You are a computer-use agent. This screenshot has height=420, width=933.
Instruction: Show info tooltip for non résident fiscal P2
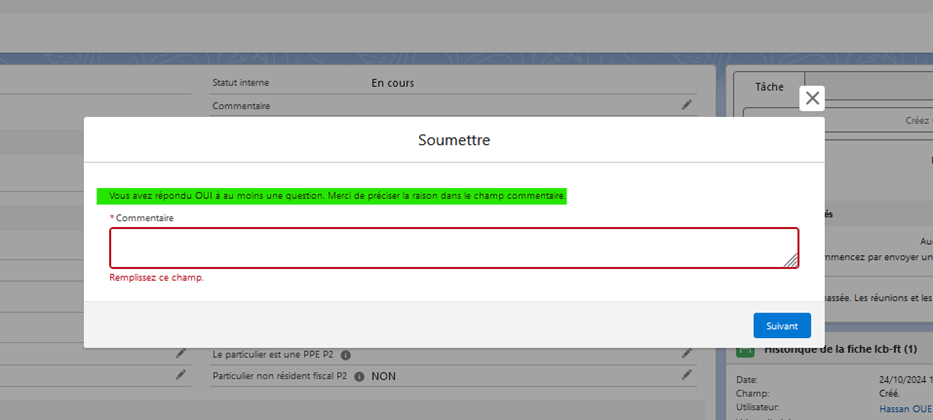(x=359, y=377)
